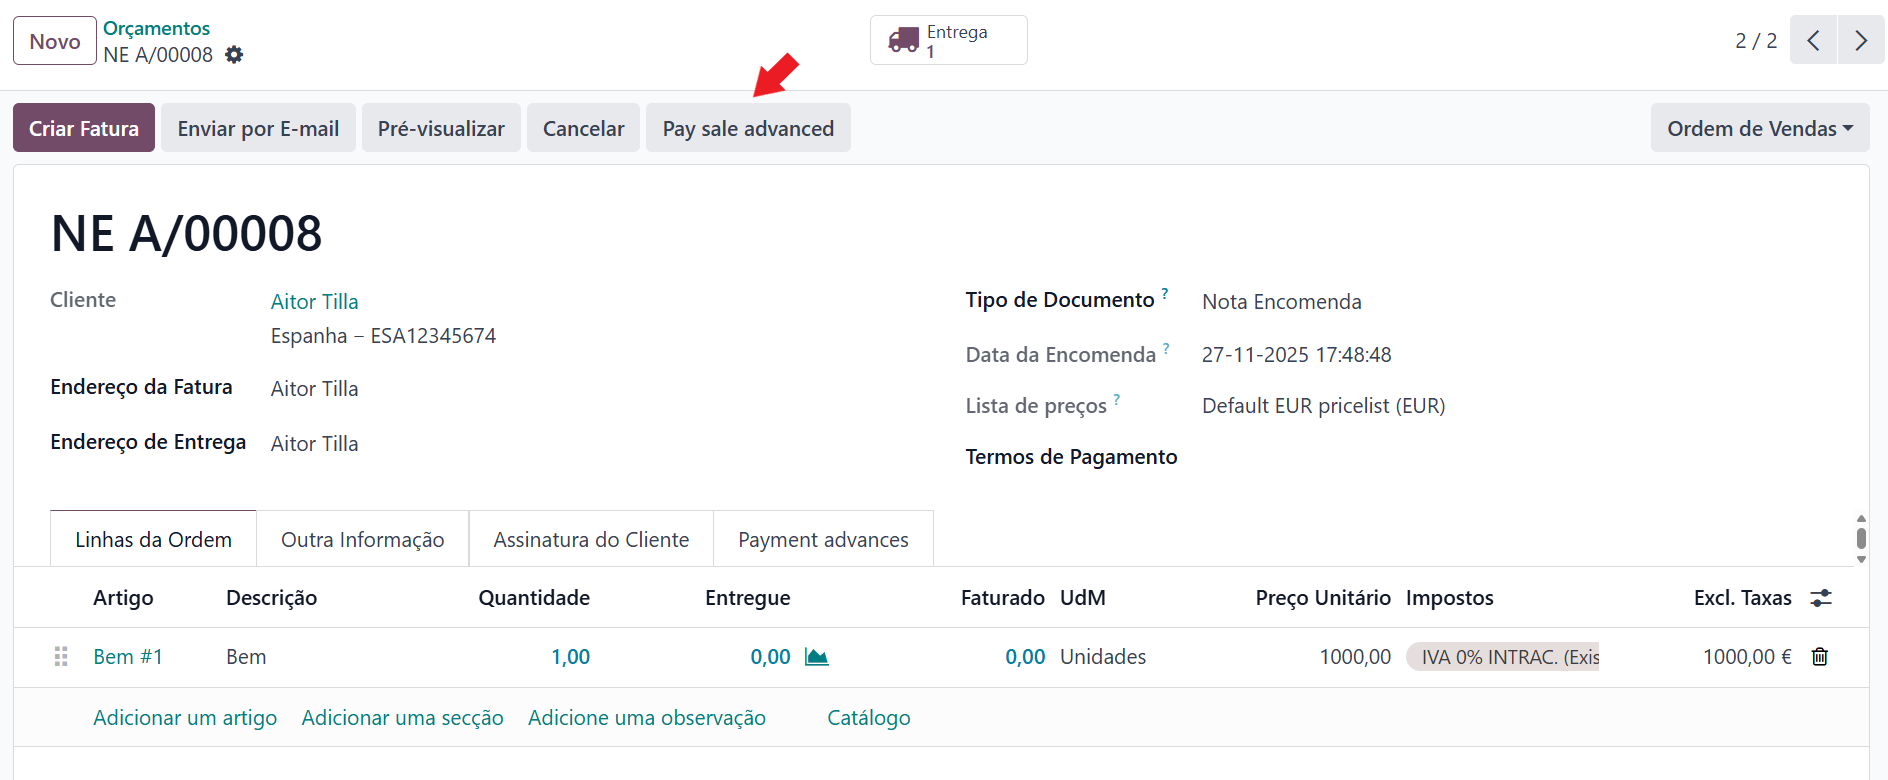Open the Aitor Tilla customer link
The image size is (1888, 780).
click(314, 302)
